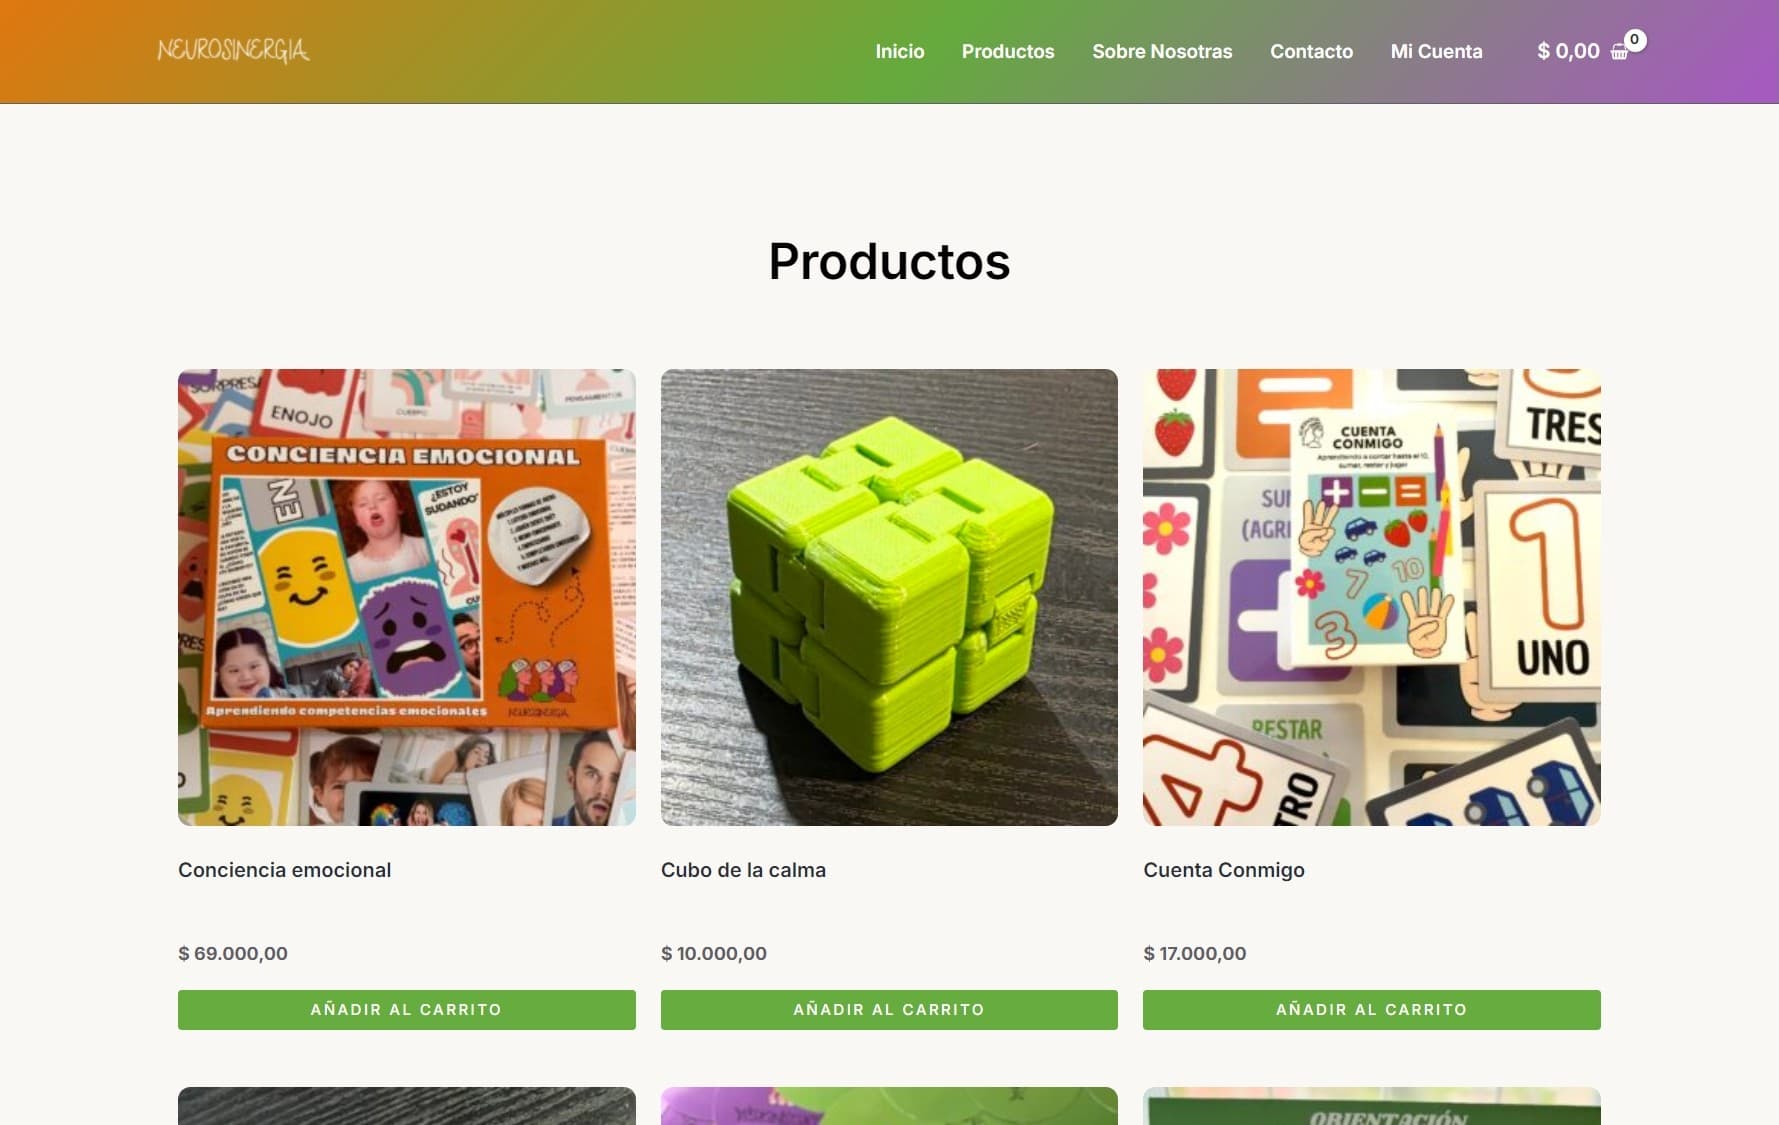This screenshot has height=1125, width=1779.
Task: Open the partially visible purple-green product image
Action: pyautogui.click(x=889, y=1106)
